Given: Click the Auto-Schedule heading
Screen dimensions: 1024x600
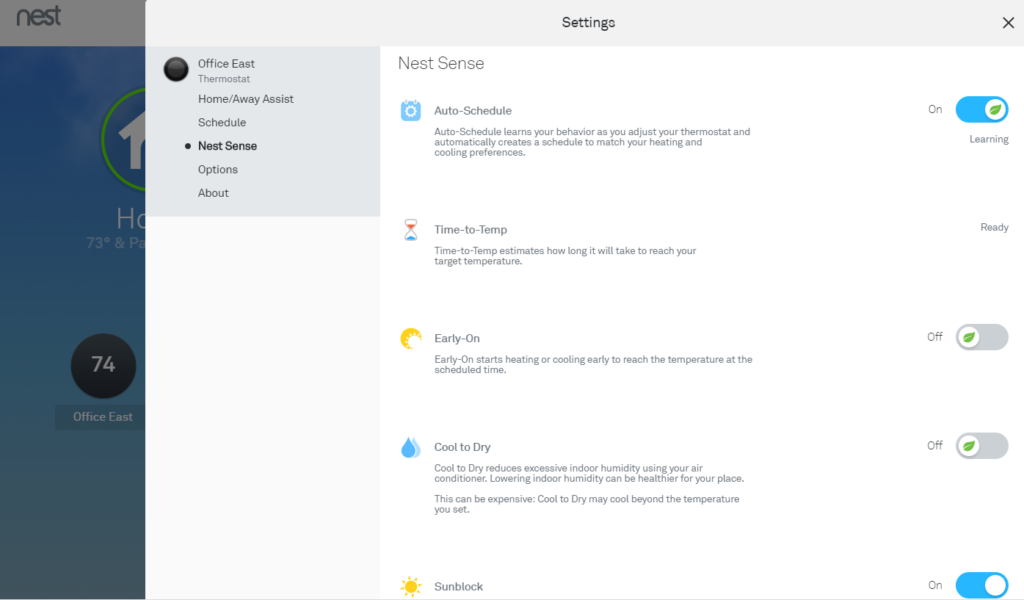Looking at the screenshot, I should (x=473, y=111).
